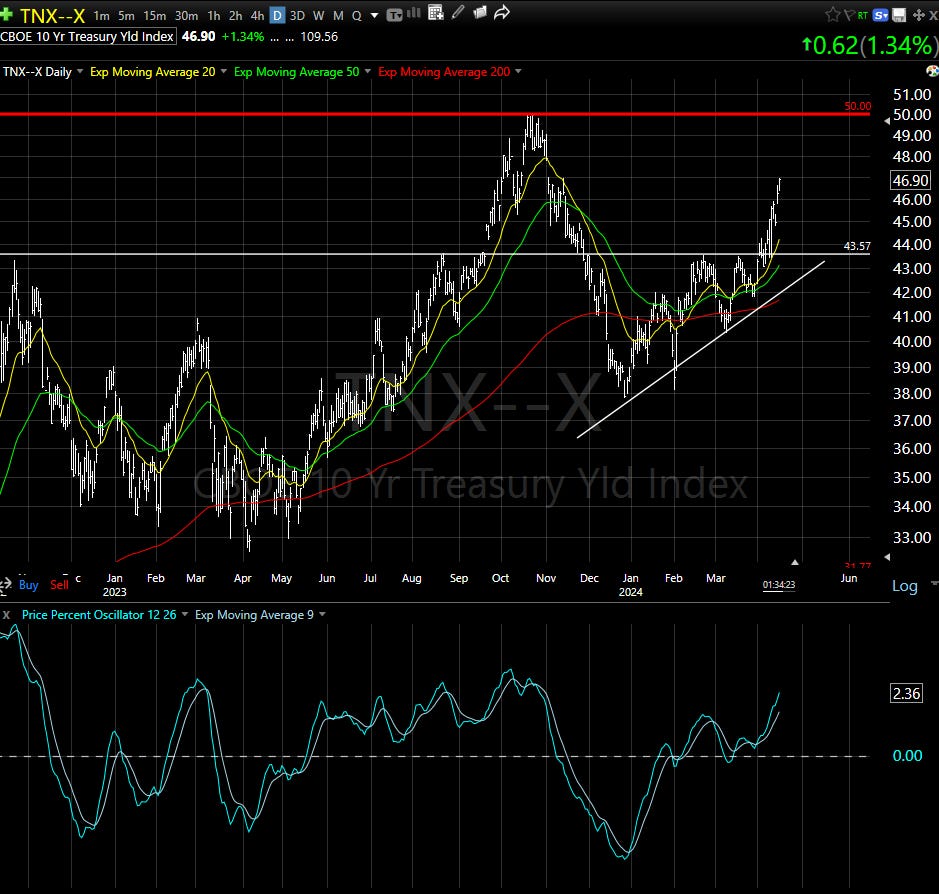Click the share arrow icon
This screenshot has height=894, width=939.
(502, 13)
